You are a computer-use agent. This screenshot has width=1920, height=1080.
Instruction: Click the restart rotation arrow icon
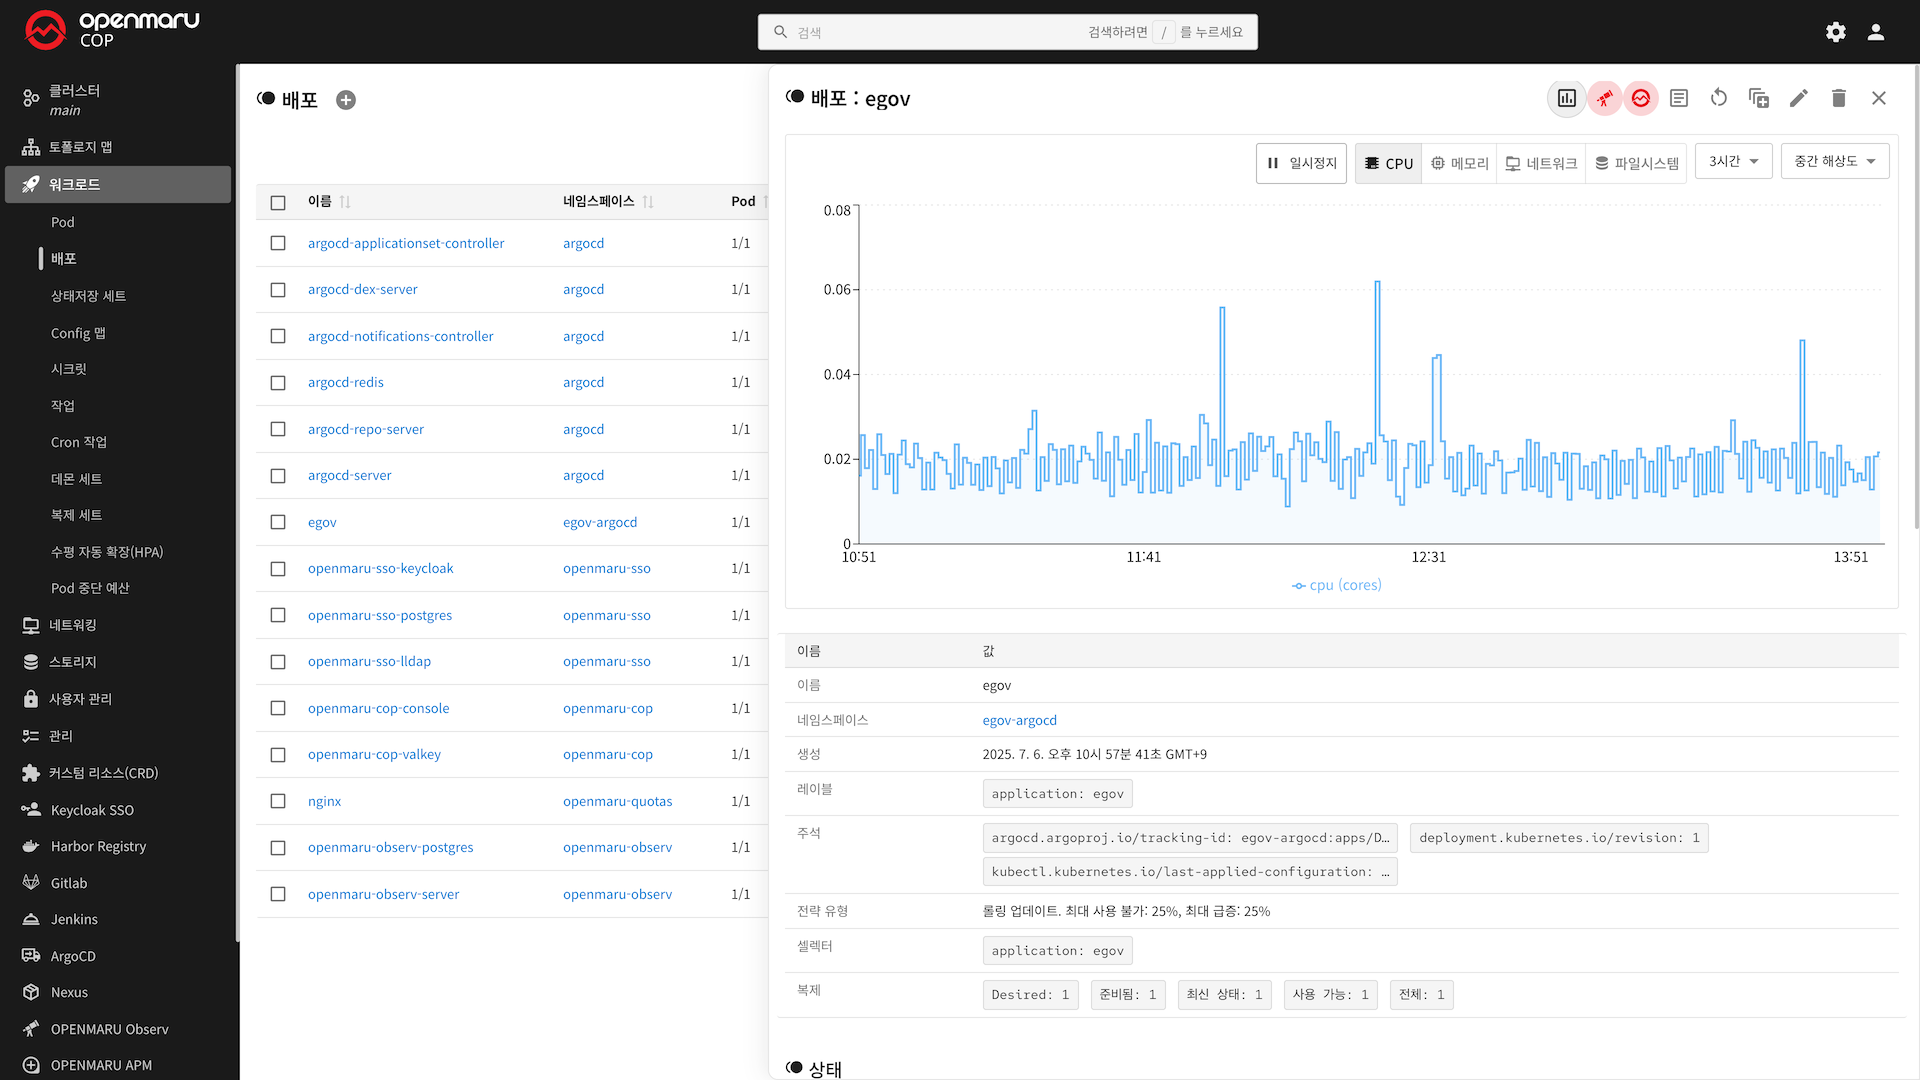[1719, 98]
